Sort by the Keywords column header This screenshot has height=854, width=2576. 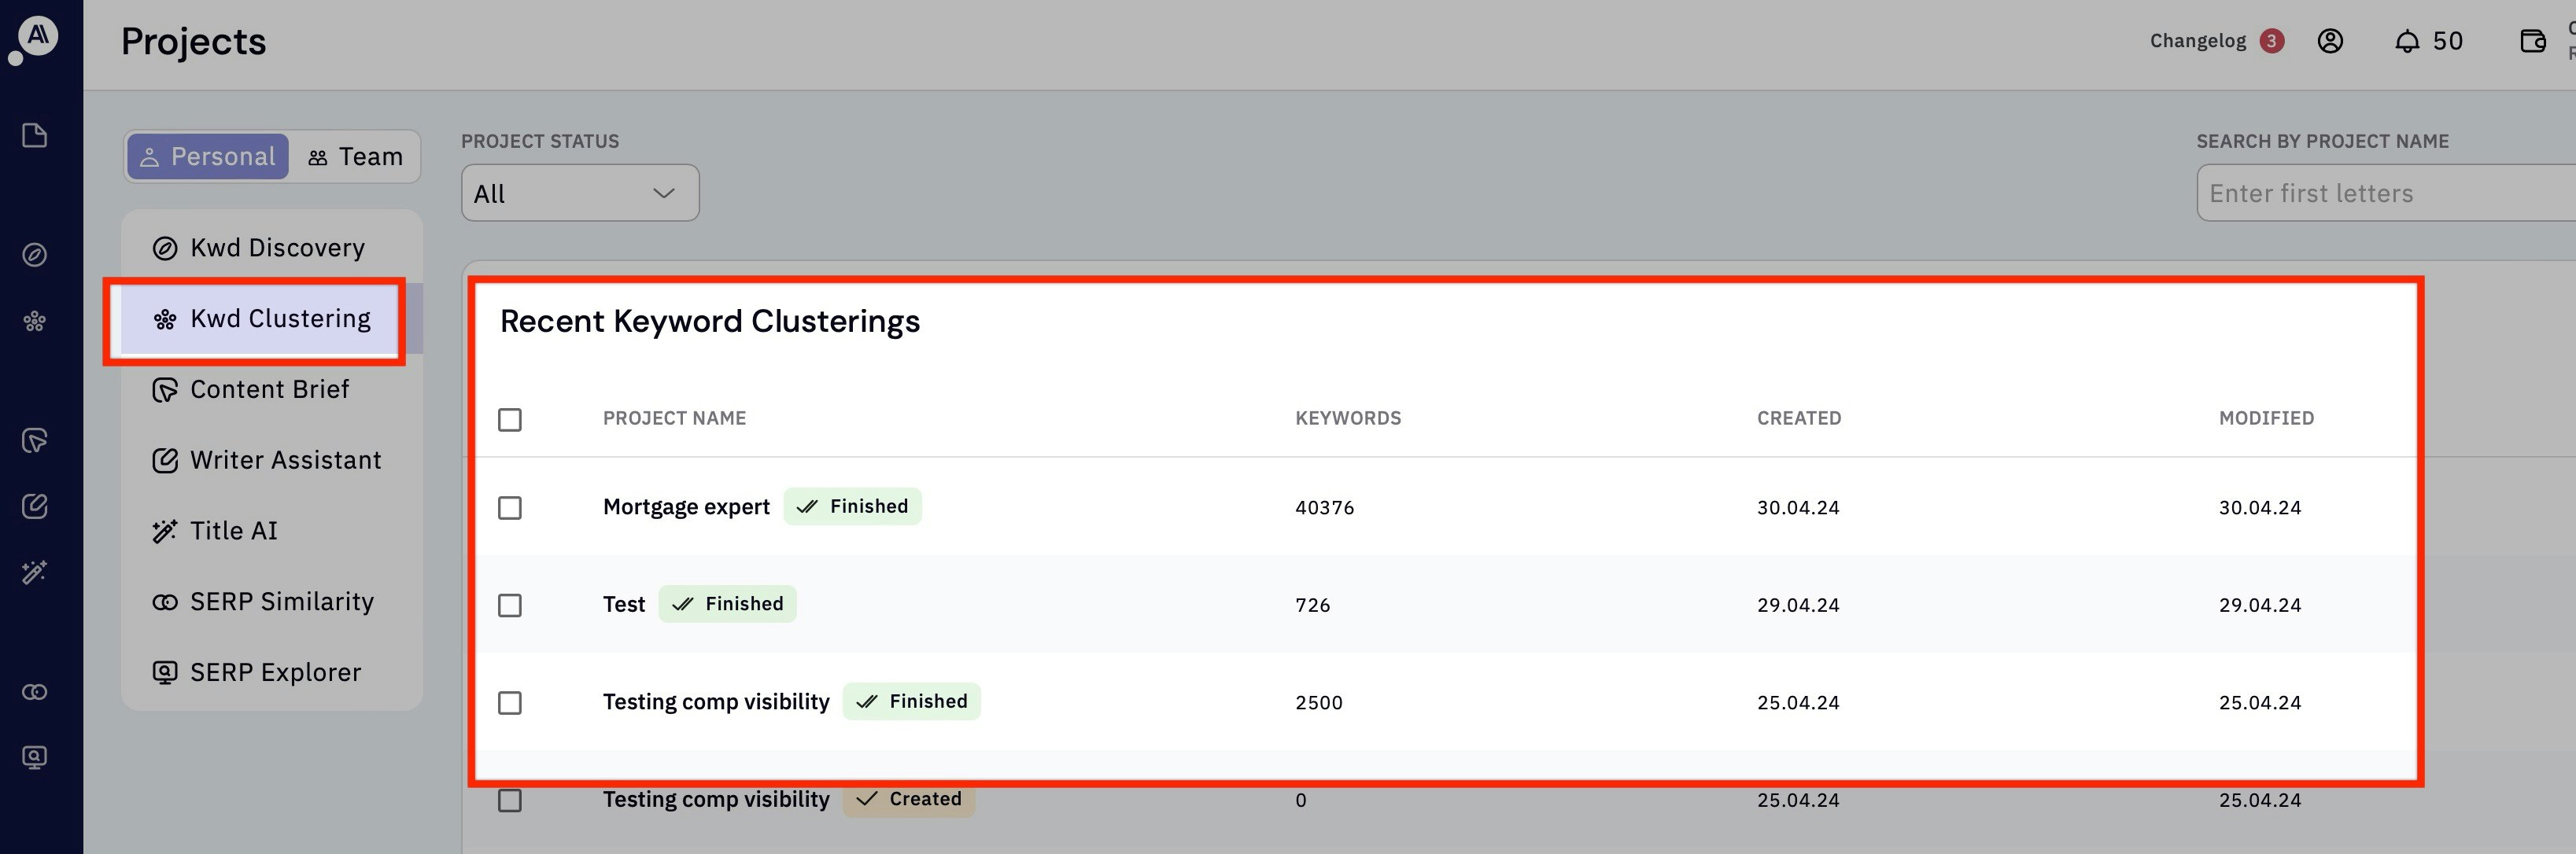tap(1347, 418)
